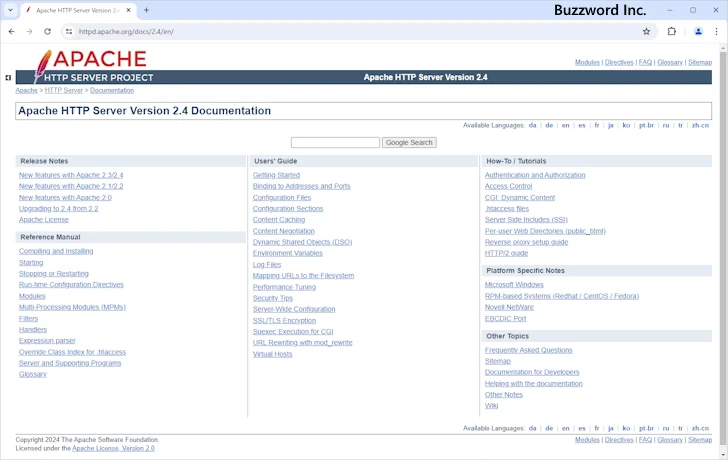Open Glossary link in top navigation

(669, 62)
